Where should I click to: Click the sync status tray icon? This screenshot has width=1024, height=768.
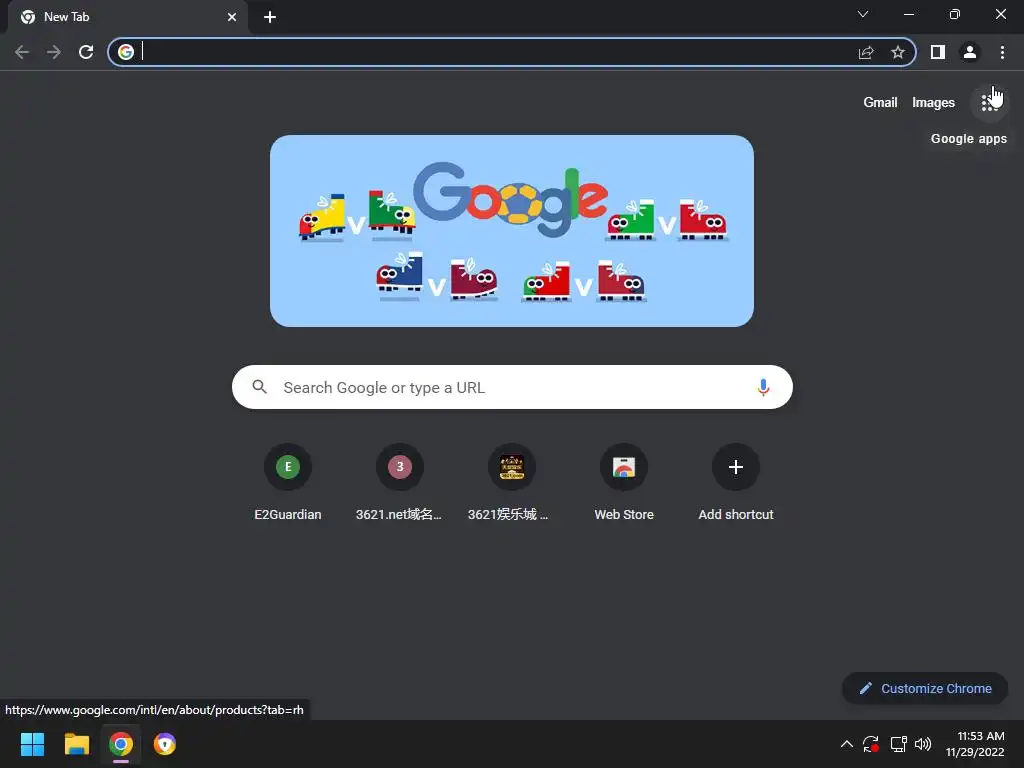click(x=871, y=744)
